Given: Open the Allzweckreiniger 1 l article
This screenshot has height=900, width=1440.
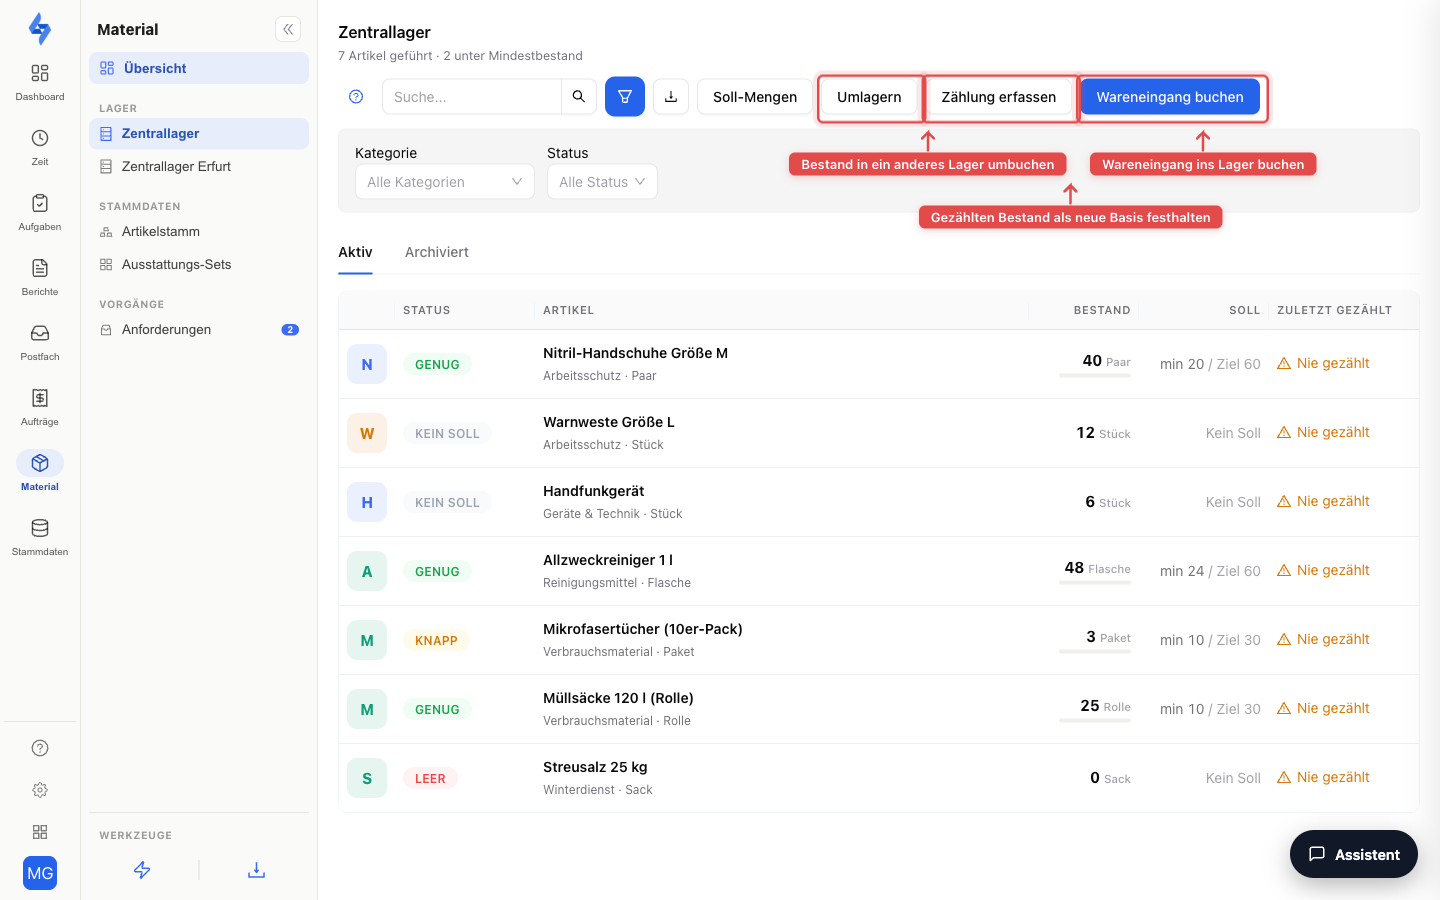Looking at the screenshot, I should (608, 560).
